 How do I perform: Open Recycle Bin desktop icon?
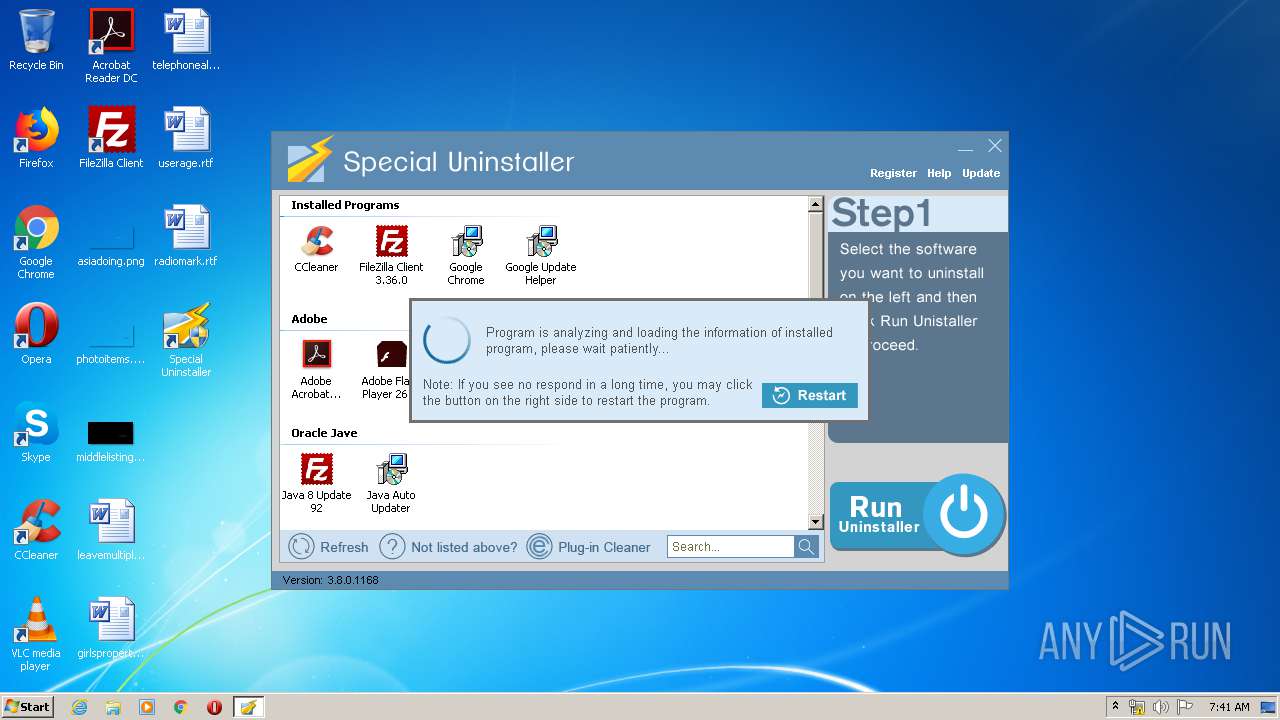point(36,40)
